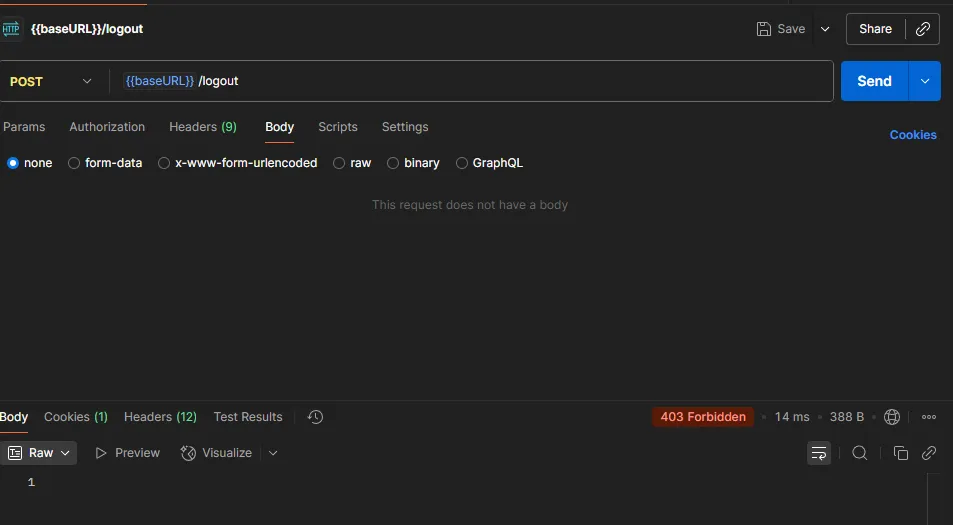Expand the Send button arrow options

coord(925,81)
